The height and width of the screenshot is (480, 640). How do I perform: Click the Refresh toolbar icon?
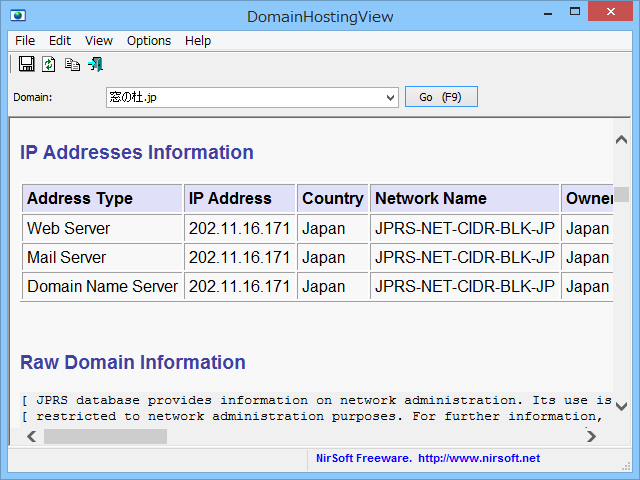(x=49, y=64)
